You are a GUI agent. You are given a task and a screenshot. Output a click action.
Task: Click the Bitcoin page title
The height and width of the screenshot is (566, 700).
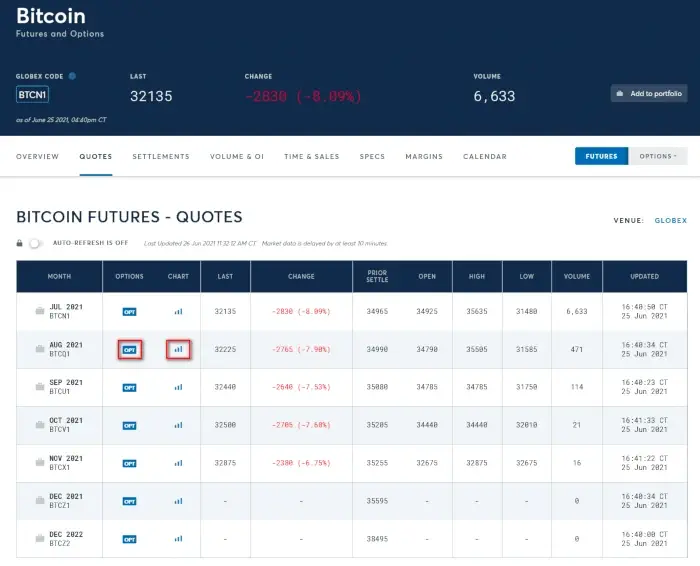[51, 16]
